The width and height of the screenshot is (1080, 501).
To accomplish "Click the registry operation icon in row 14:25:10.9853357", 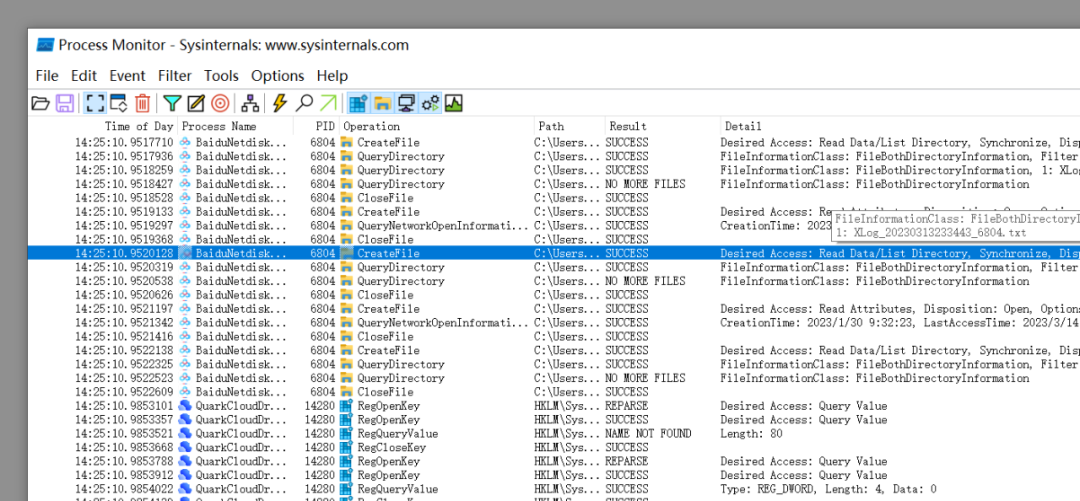I will (346, 420).
